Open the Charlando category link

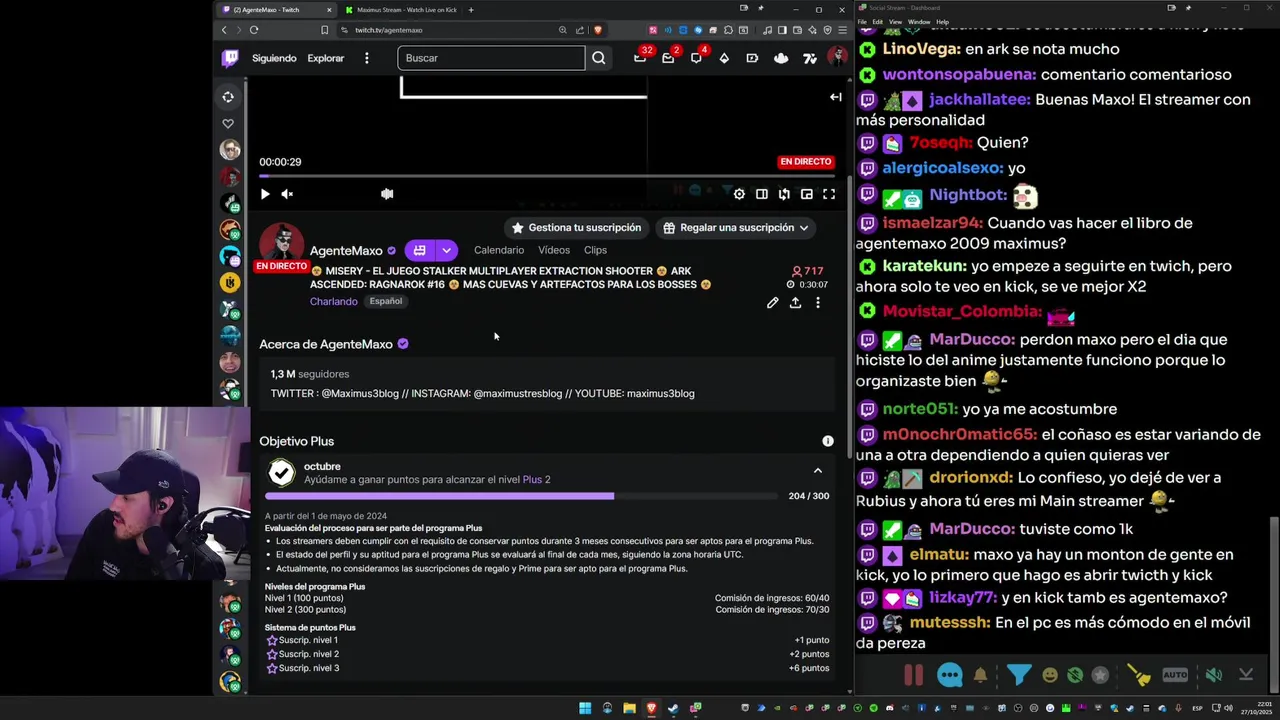tap(333, 301)
